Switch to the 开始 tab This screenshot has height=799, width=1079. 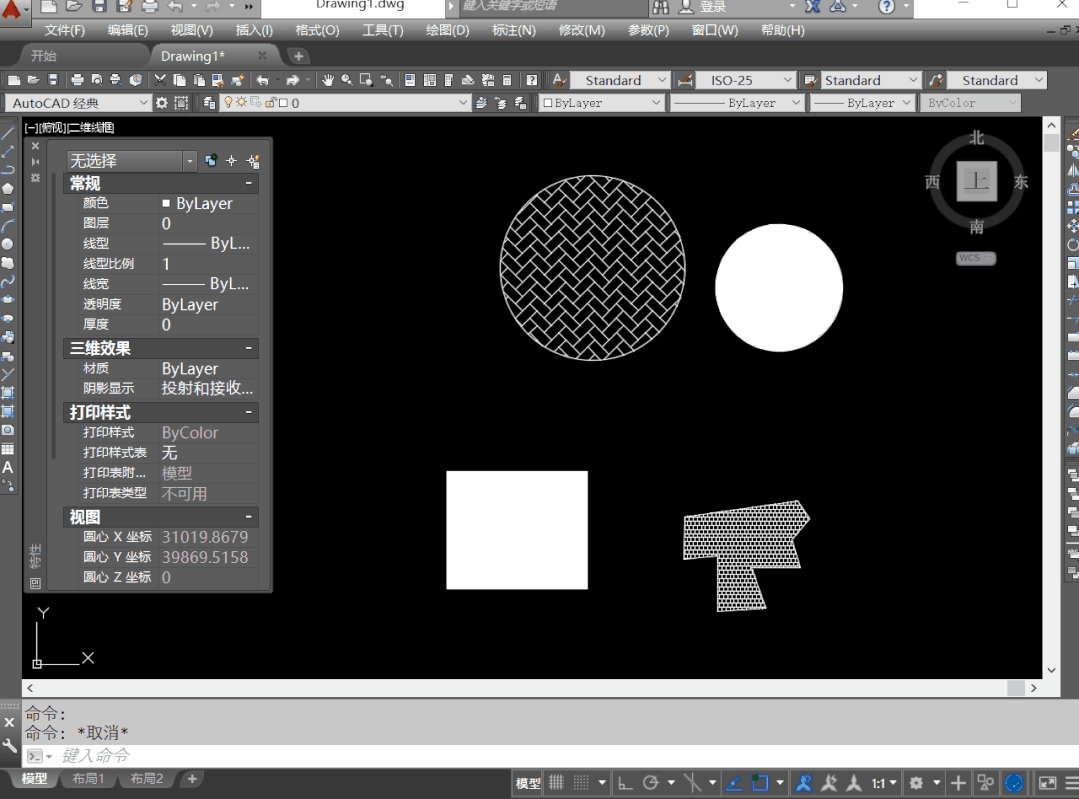(43, 56)
